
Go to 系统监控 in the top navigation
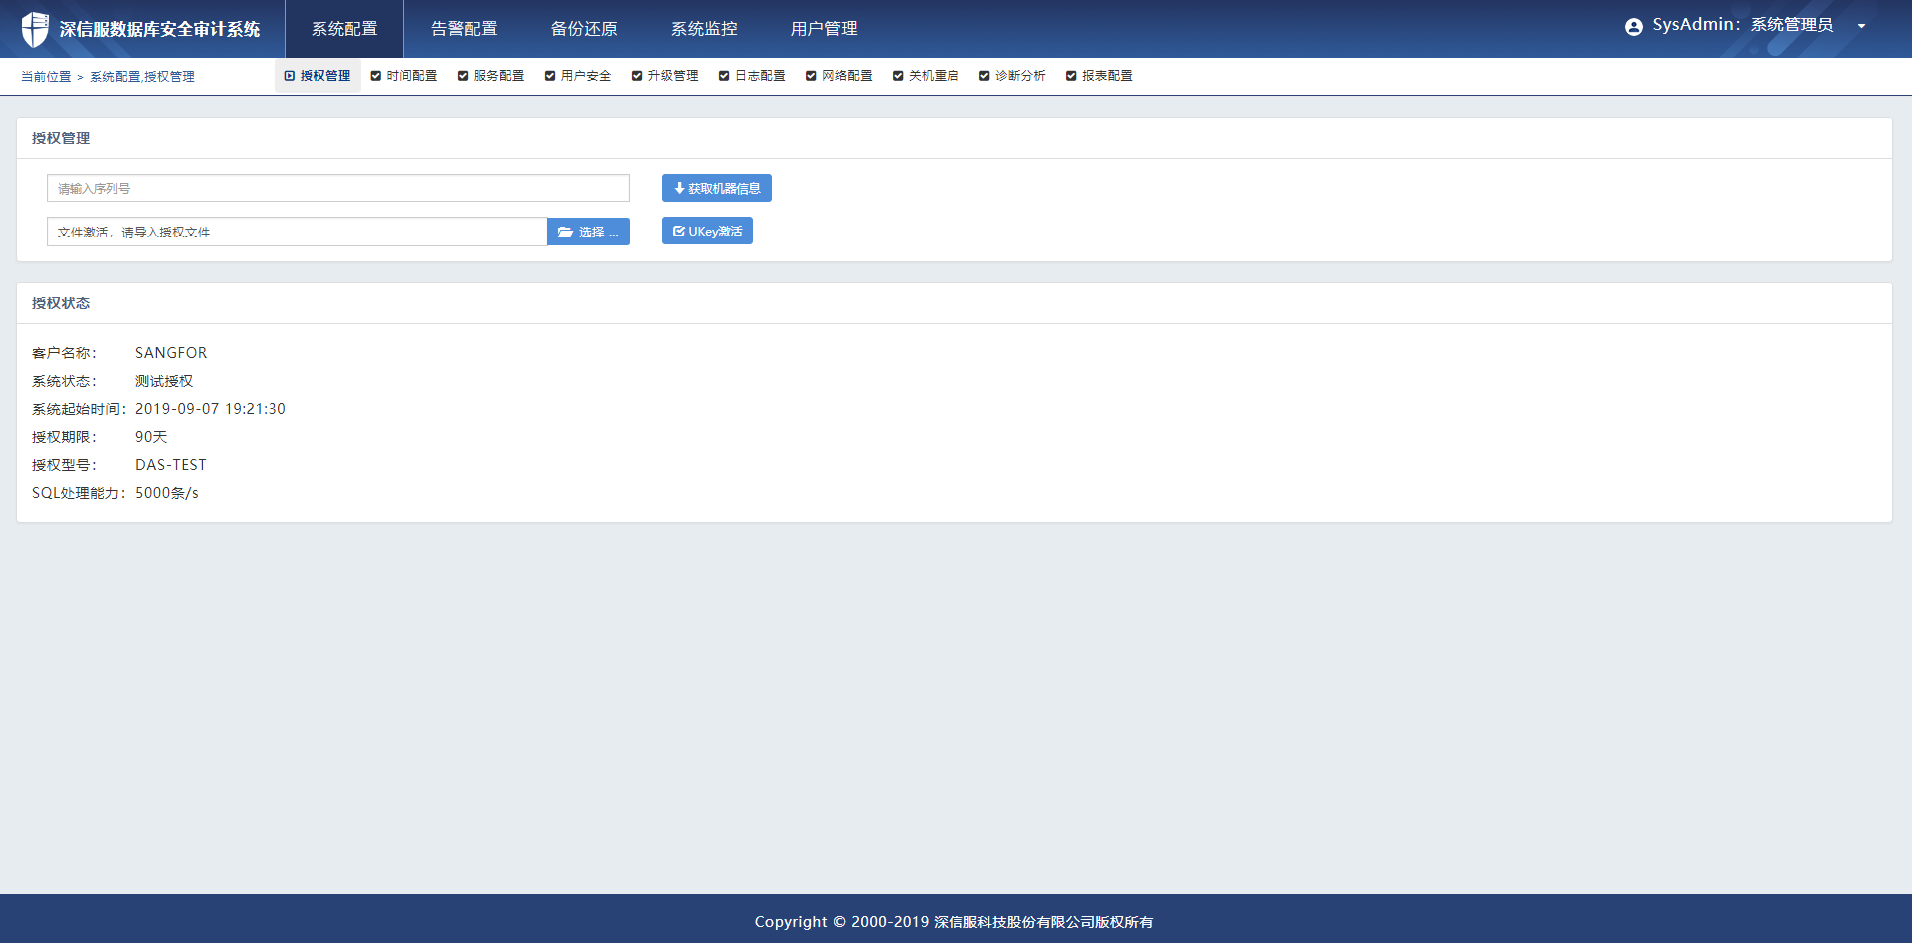coord(704,29)
